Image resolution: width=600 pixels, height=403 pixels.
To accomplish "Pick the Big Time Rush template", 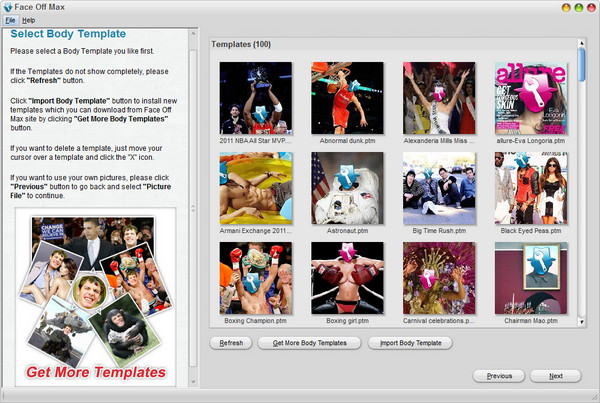I will [438, 188].
